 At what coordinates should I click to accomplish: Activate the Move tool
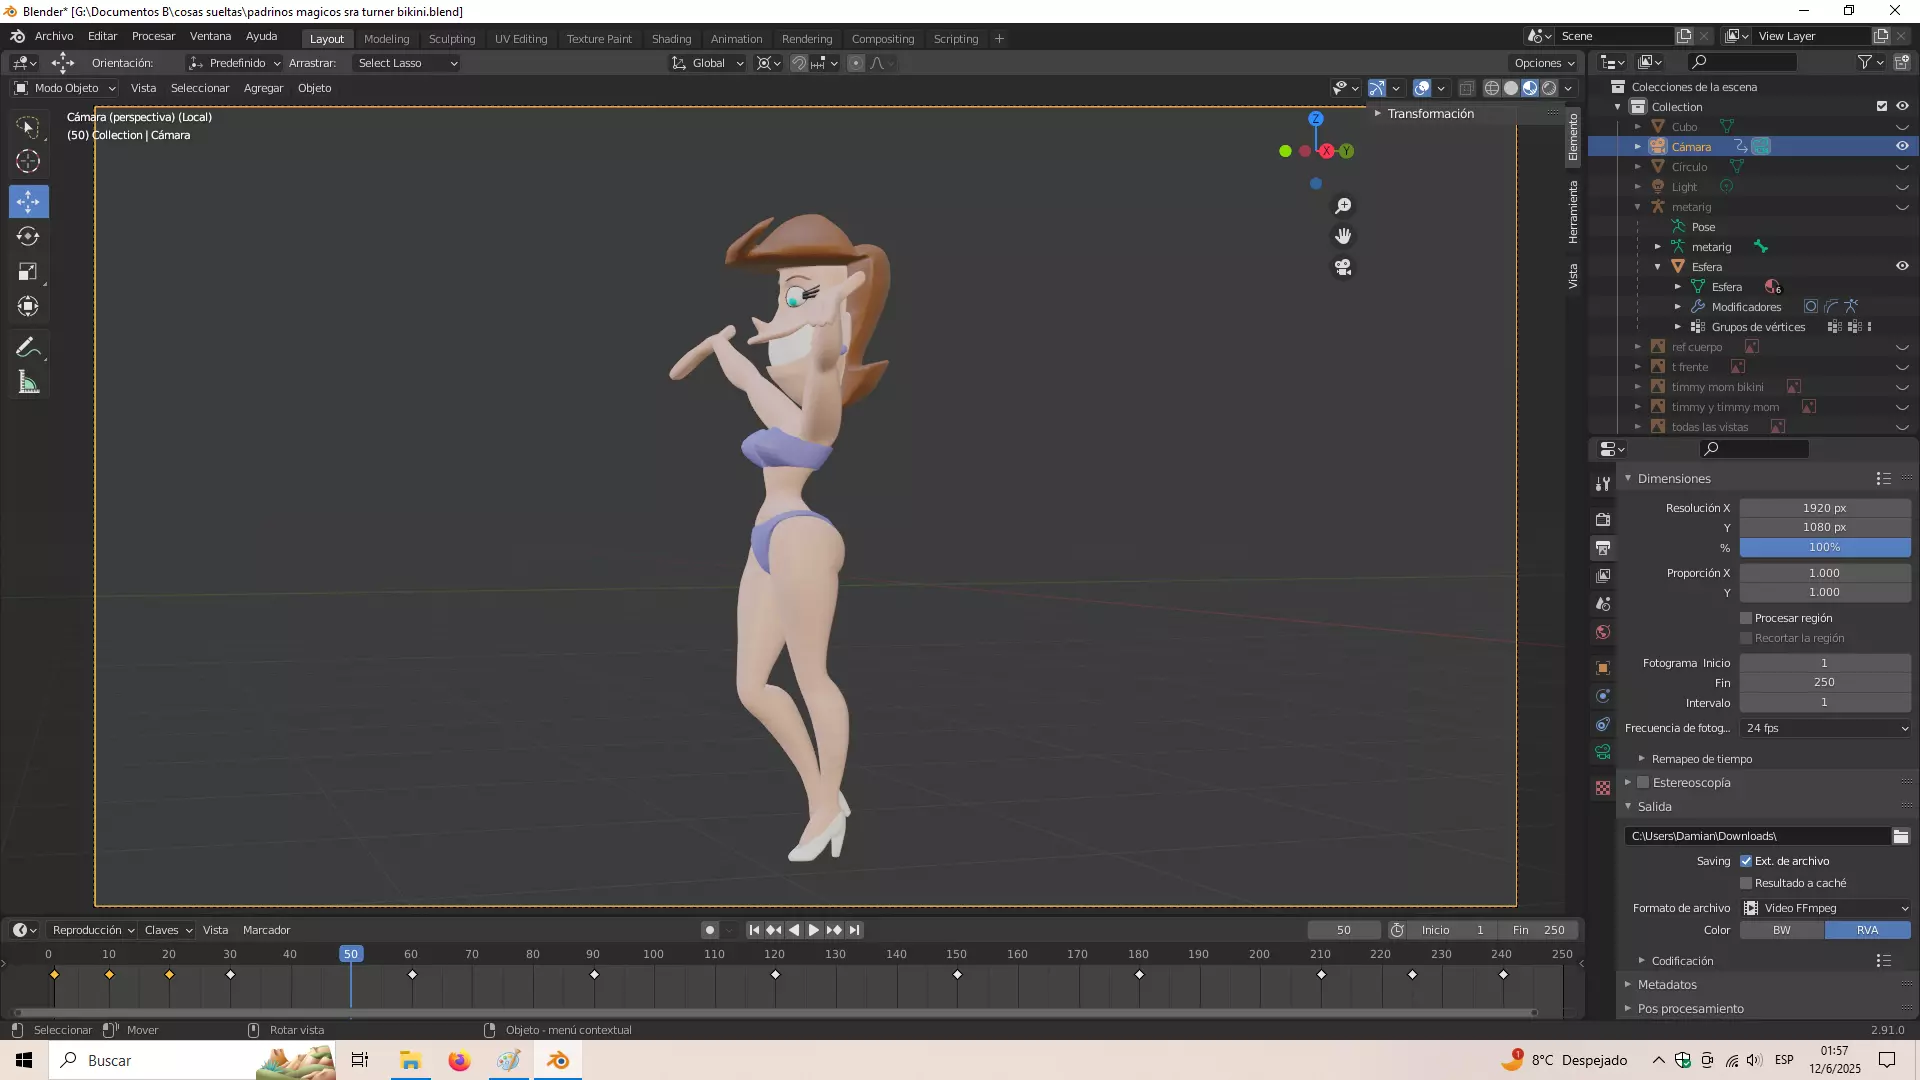coord(28,202)
